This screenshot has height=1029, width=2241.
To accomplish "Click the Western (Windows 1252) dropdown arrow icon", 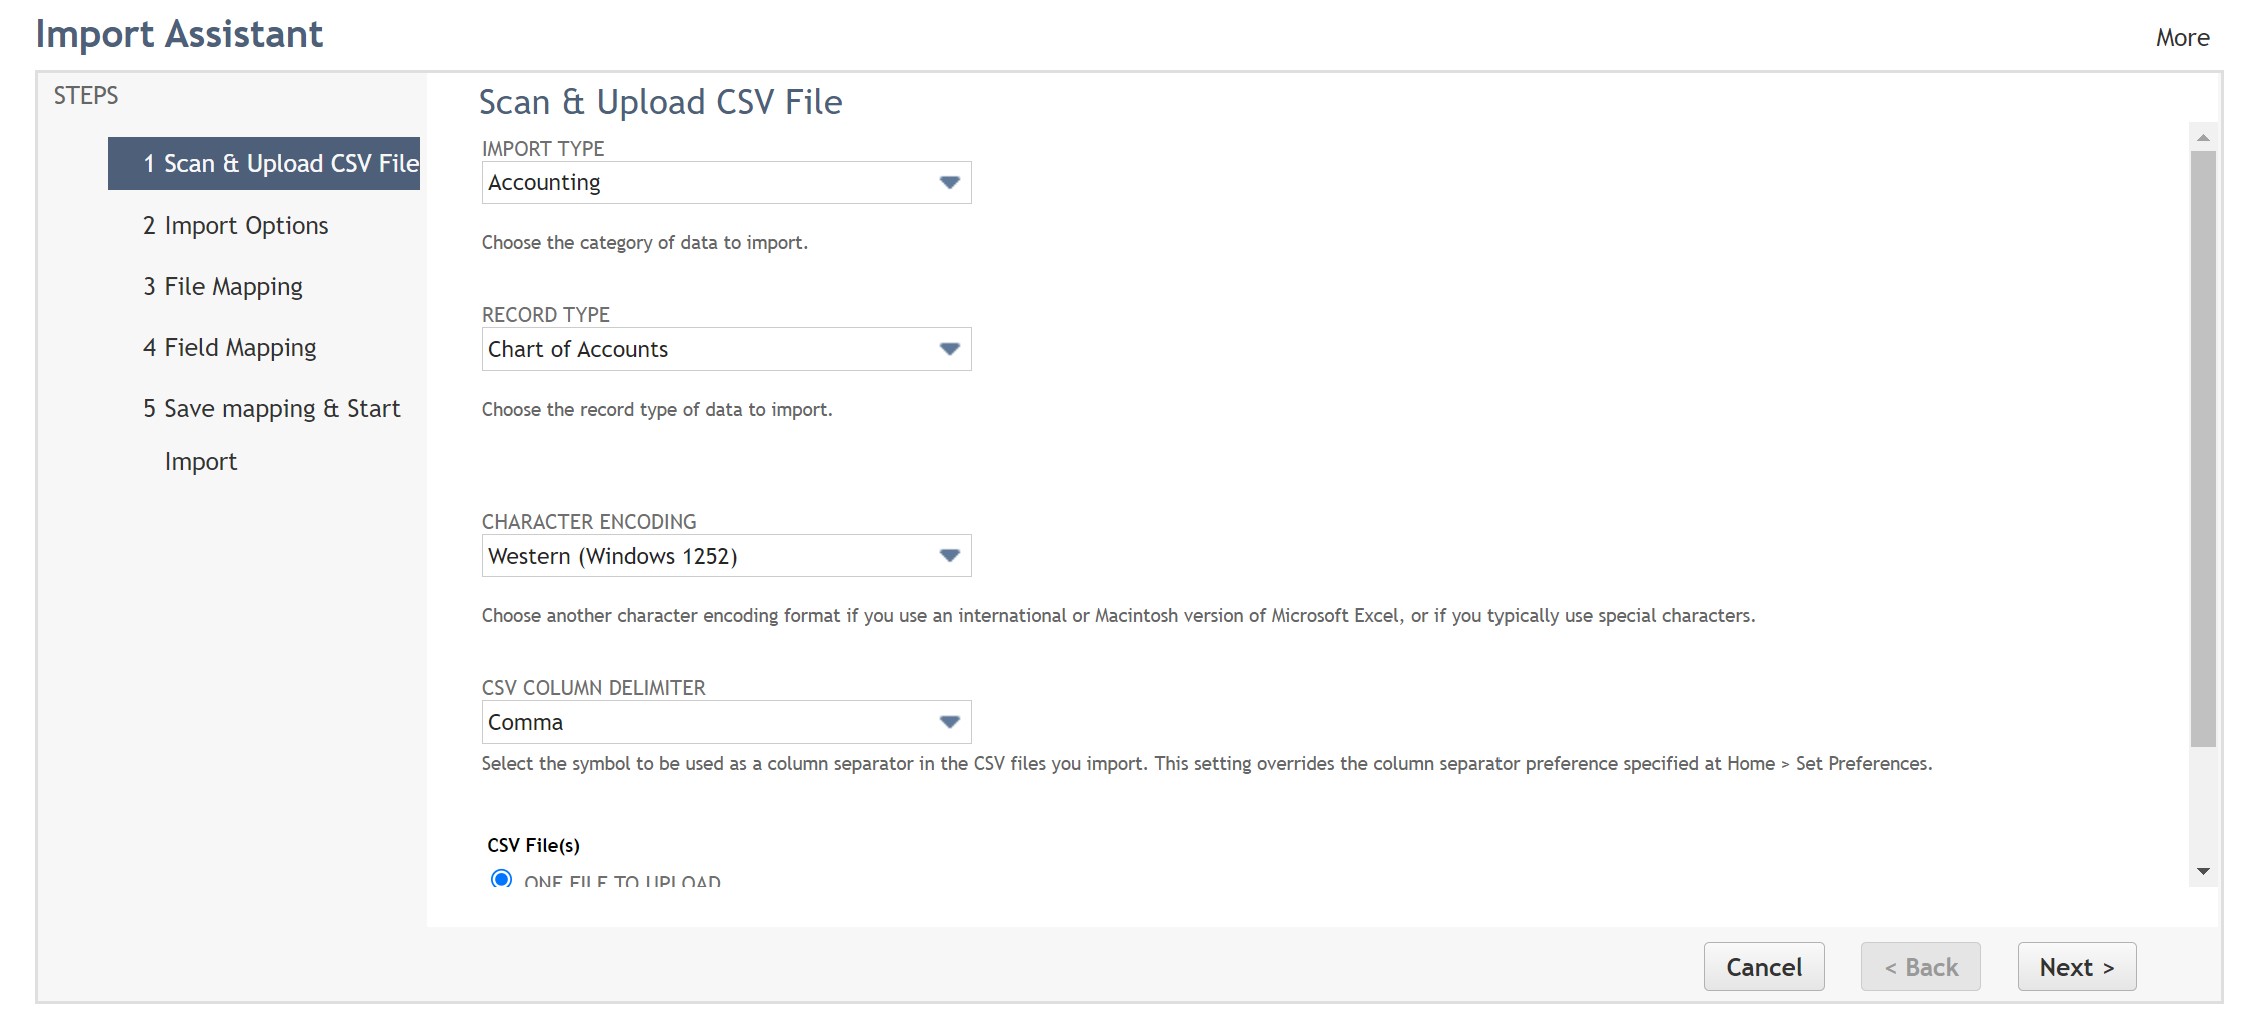I will tap(948, 555).
